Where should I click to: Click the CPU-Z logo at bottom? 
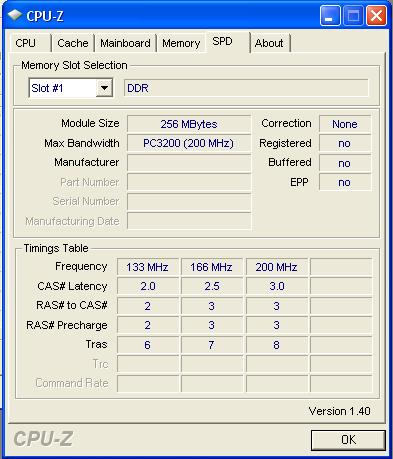tap(43, 439)
